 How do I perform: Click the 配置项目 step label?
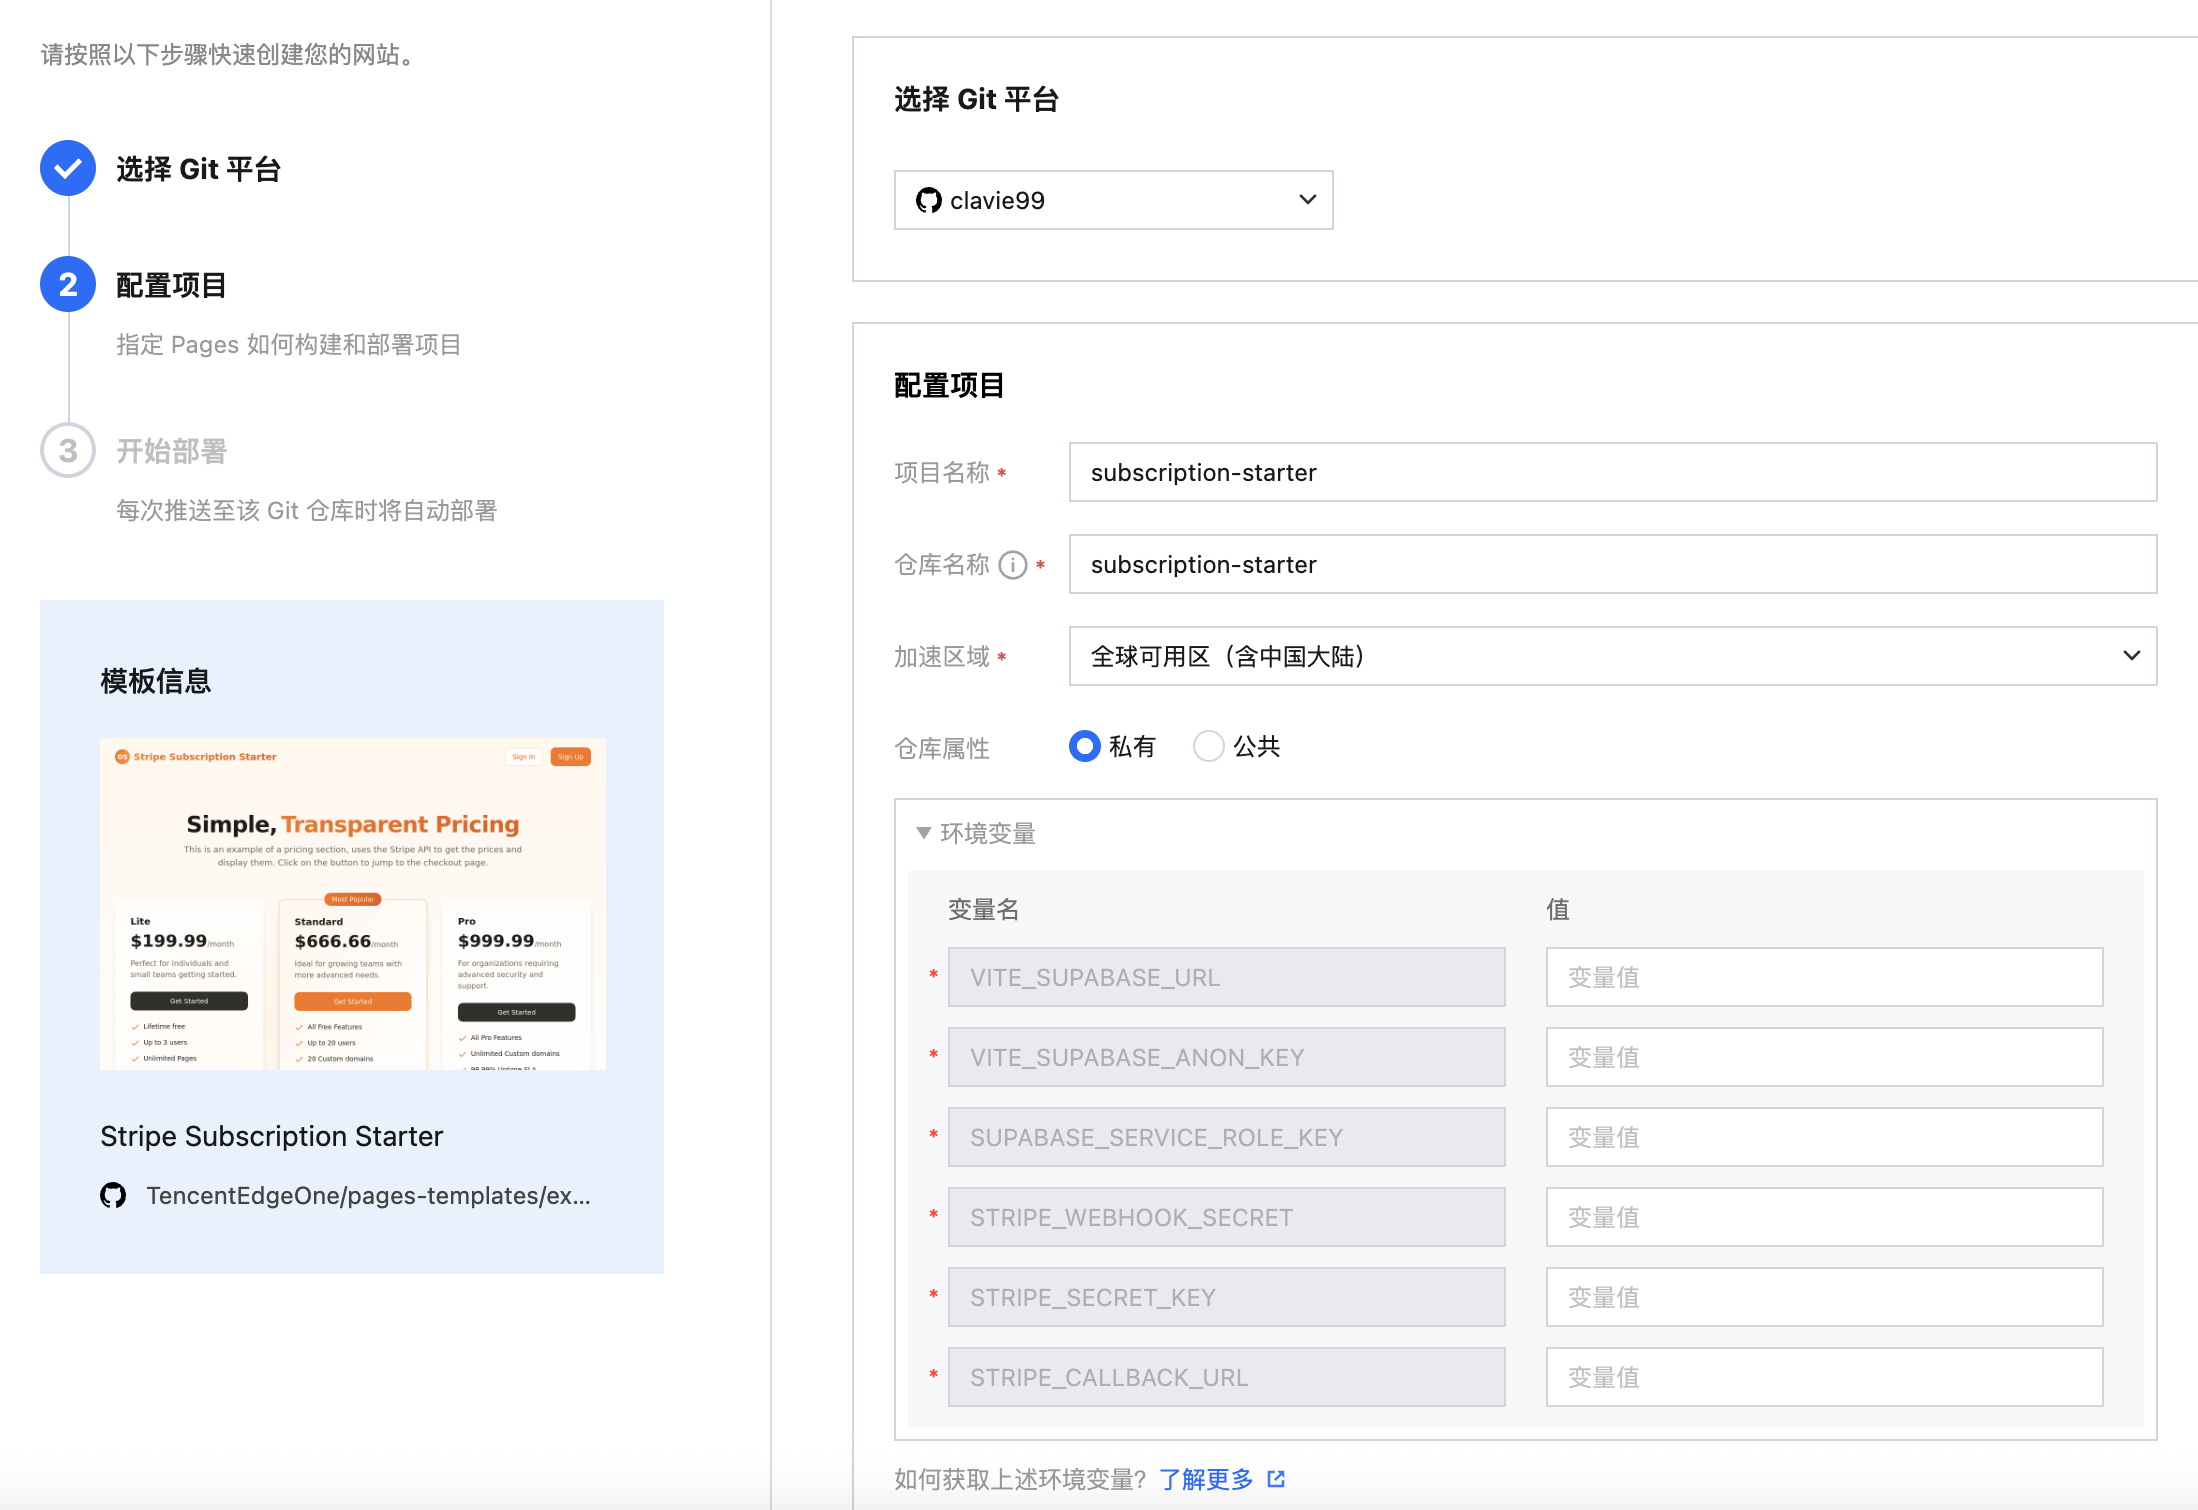[171, 285]
